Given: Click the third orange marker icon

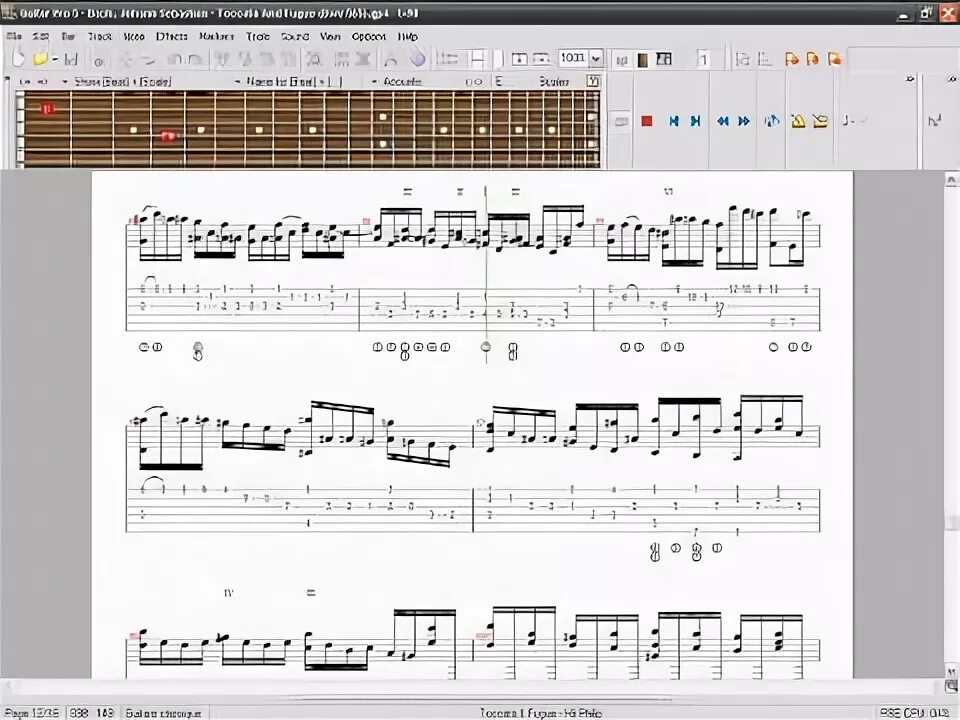Looking at the screenshot, I should (x=834, y=59).
